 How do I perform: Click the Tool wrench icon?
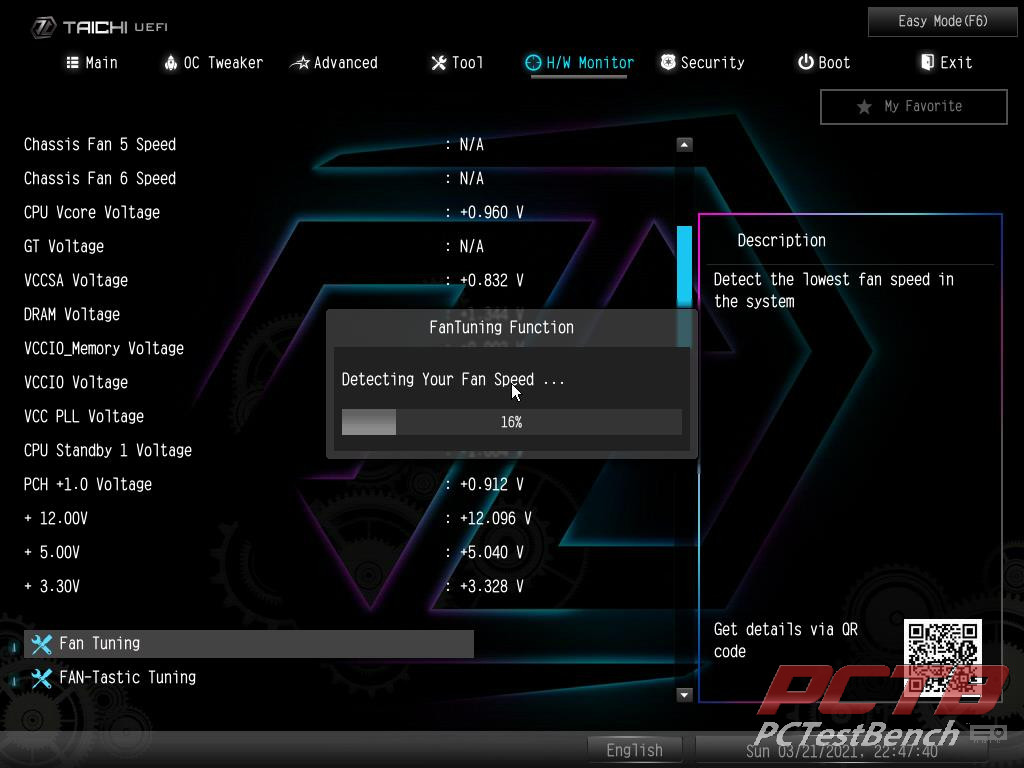pyautogui.click(x=438, y=63)
